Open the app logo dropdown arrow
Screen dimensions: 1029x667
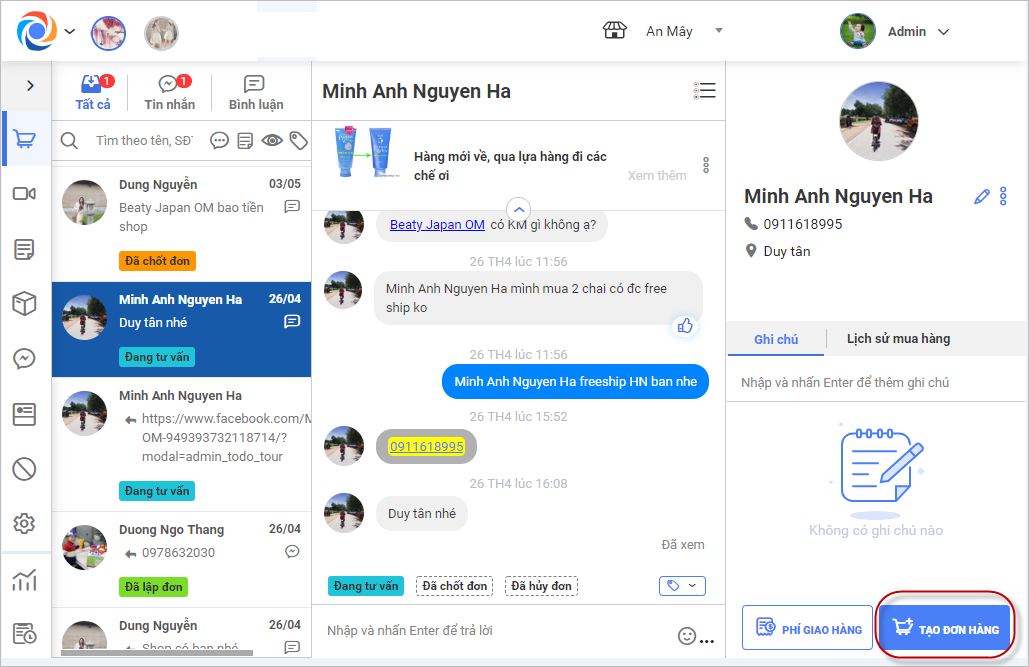(x=70, y=32)
